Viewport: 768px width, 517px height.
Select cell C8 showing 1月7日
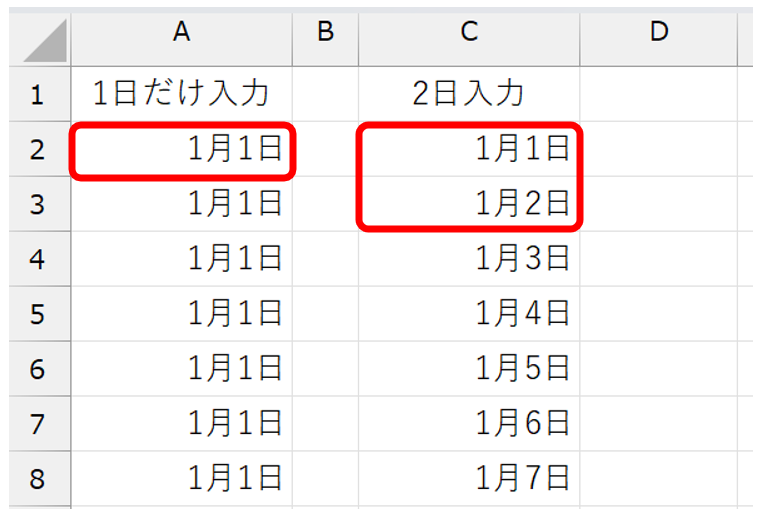click(469, 478)
